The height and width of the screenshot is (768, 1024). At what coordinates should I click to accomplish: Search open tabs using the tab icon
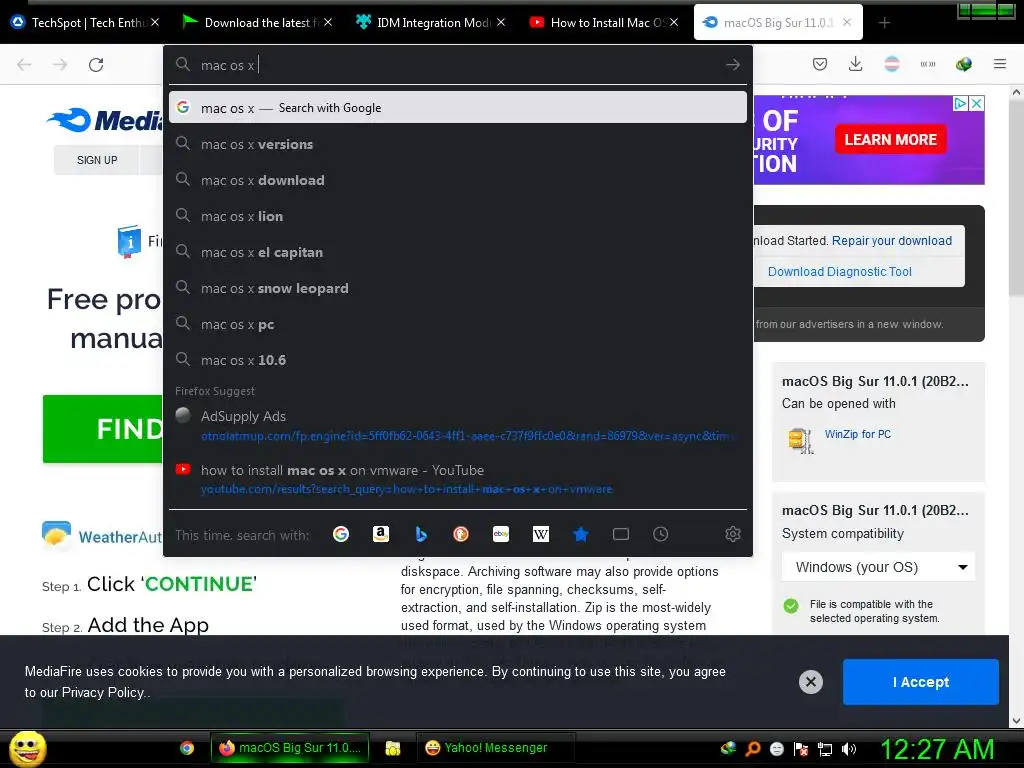click(x=621, y=534)
